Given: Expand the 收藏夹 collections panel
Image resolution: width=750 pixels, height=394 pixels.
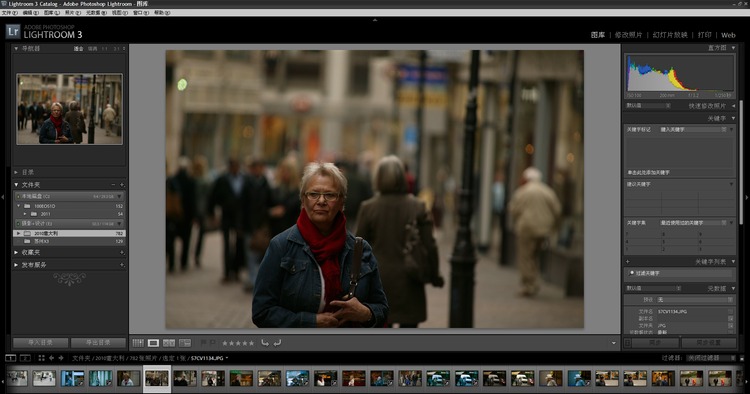Looking at the screenshot, I should coord(16,252).
